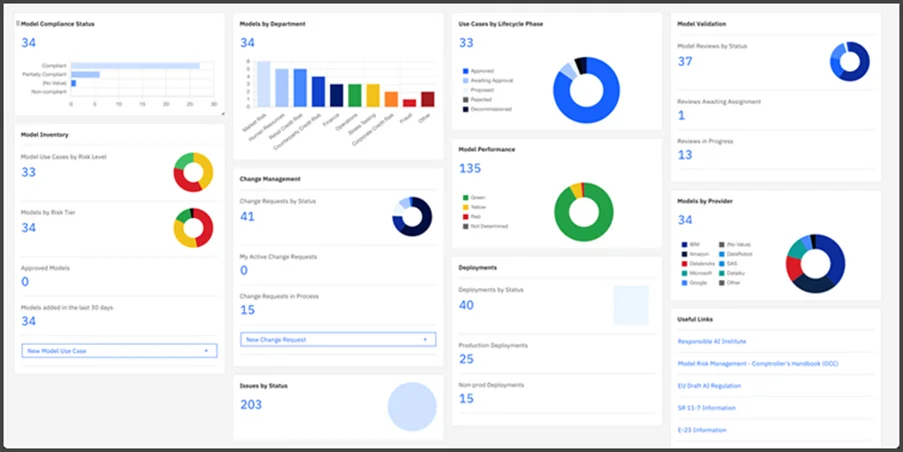Click the 34 Models by Department count
This screenshot has height=452, width=903.
coord(247,43)
